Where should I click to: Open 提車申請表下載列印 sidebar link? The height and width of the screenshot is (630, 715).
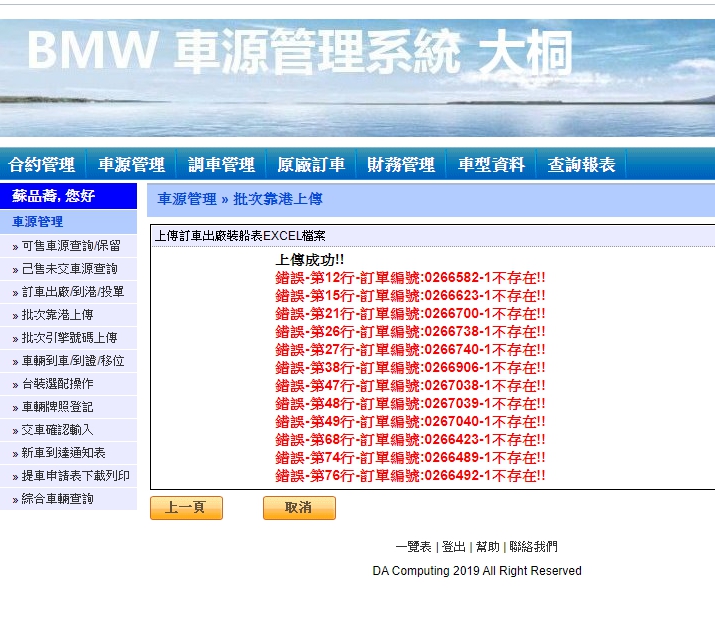(x=76, y=476)
